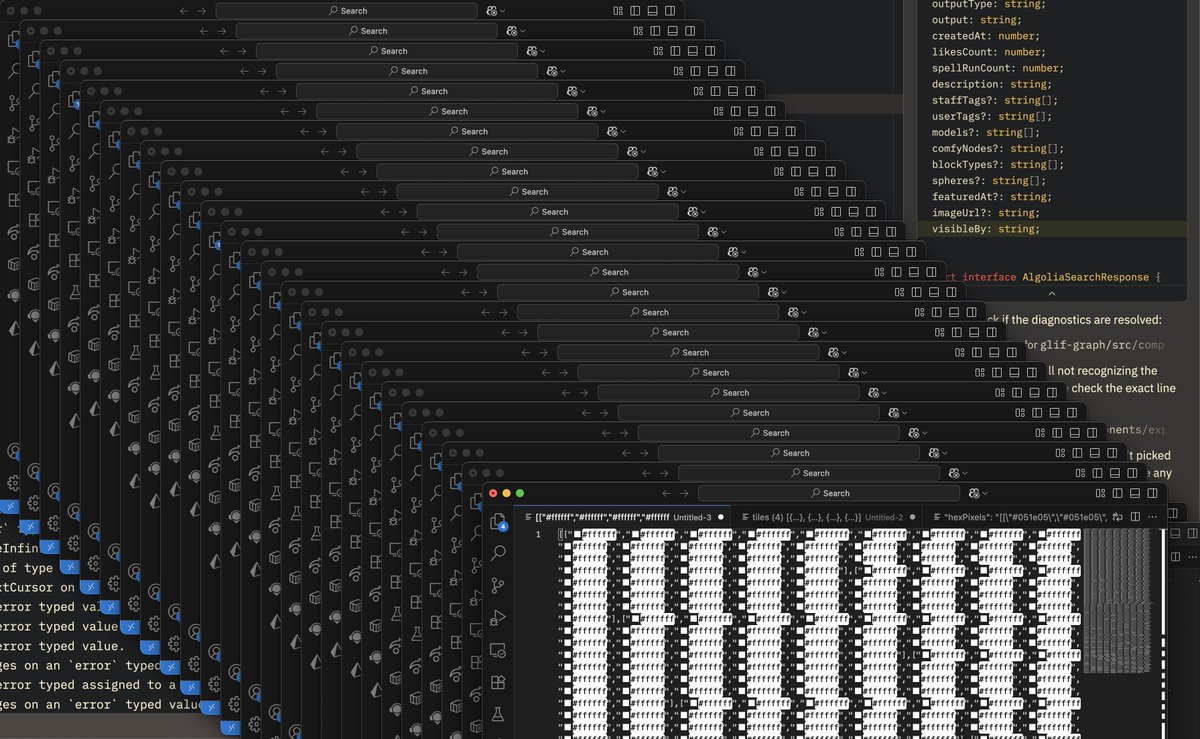Image resolution: width=1200 pixels, height=739 pixels.
Task: Split the editor in the front window
Action: [x=1135, y=517]
